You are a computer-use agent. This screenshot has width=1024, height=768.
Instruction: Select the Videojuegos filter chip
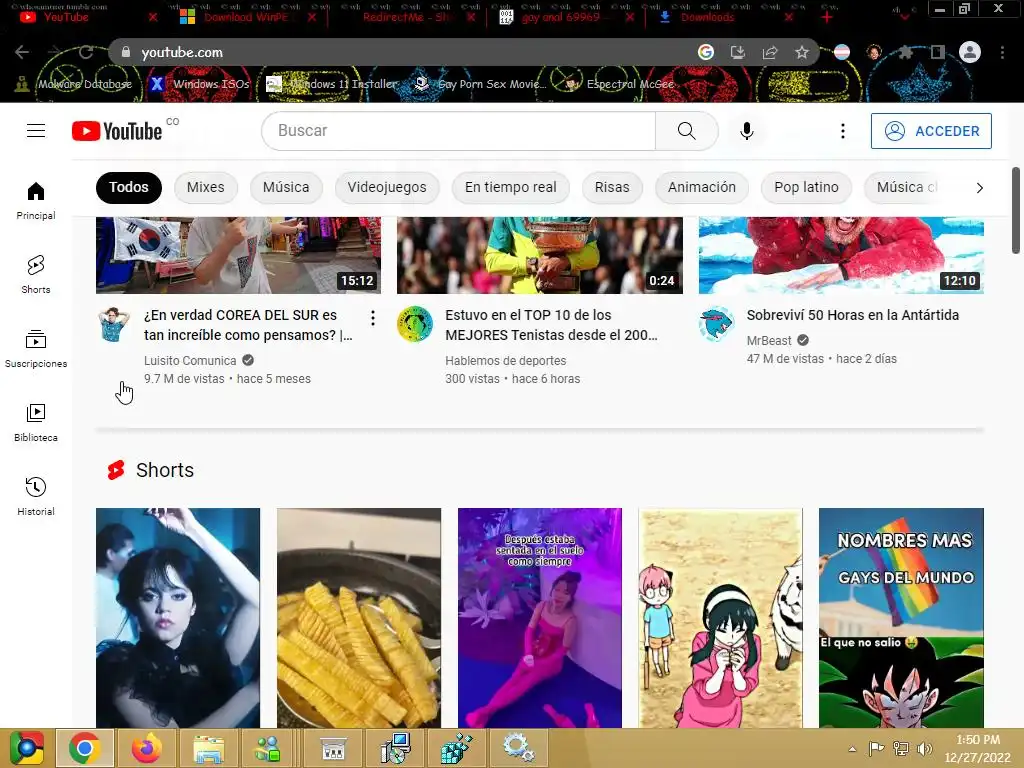tap(387, 187)
